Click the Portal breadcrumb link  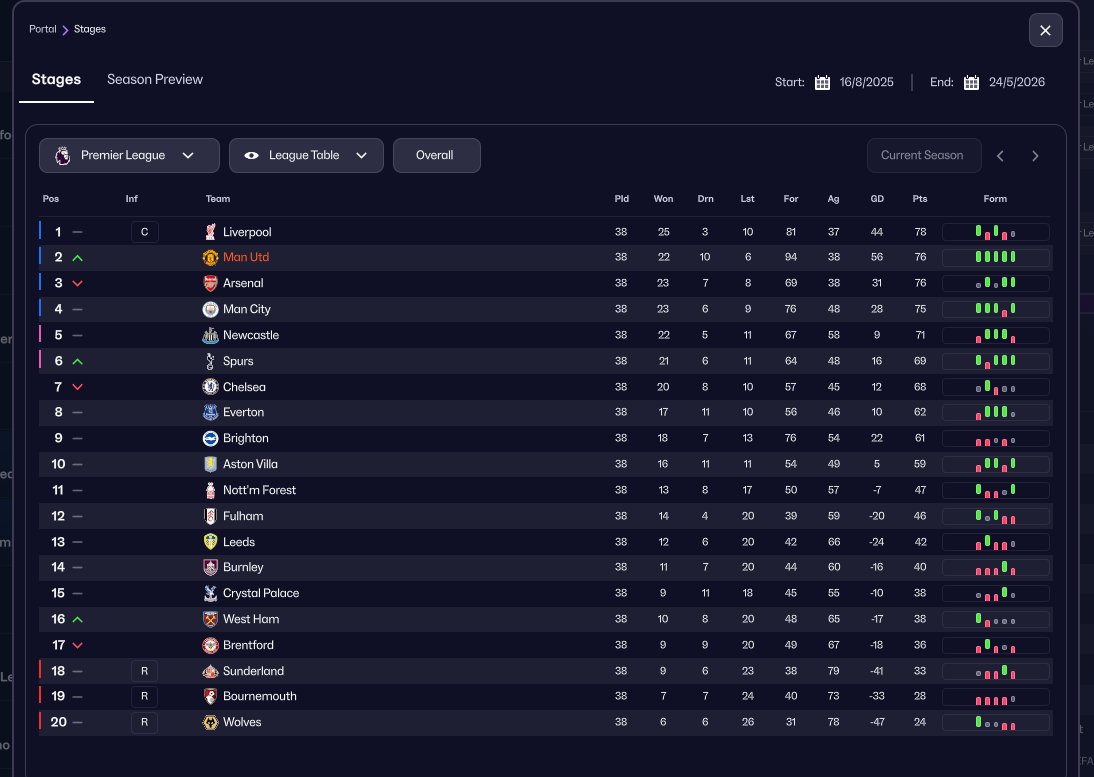click(43, 29)
